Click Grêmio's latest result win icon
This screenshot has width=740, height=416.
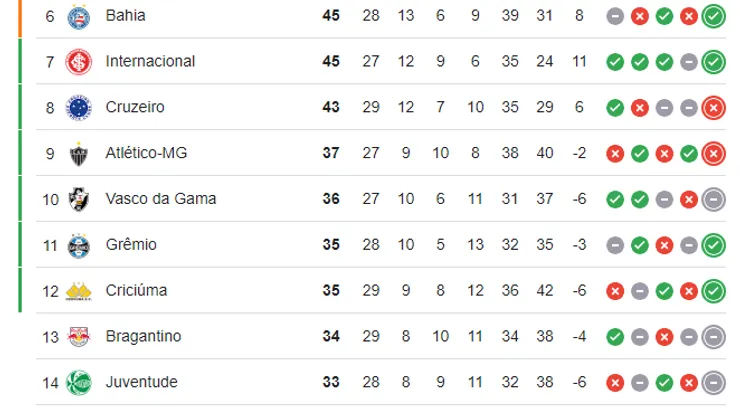pyautogui.click(x=713, y=245)
